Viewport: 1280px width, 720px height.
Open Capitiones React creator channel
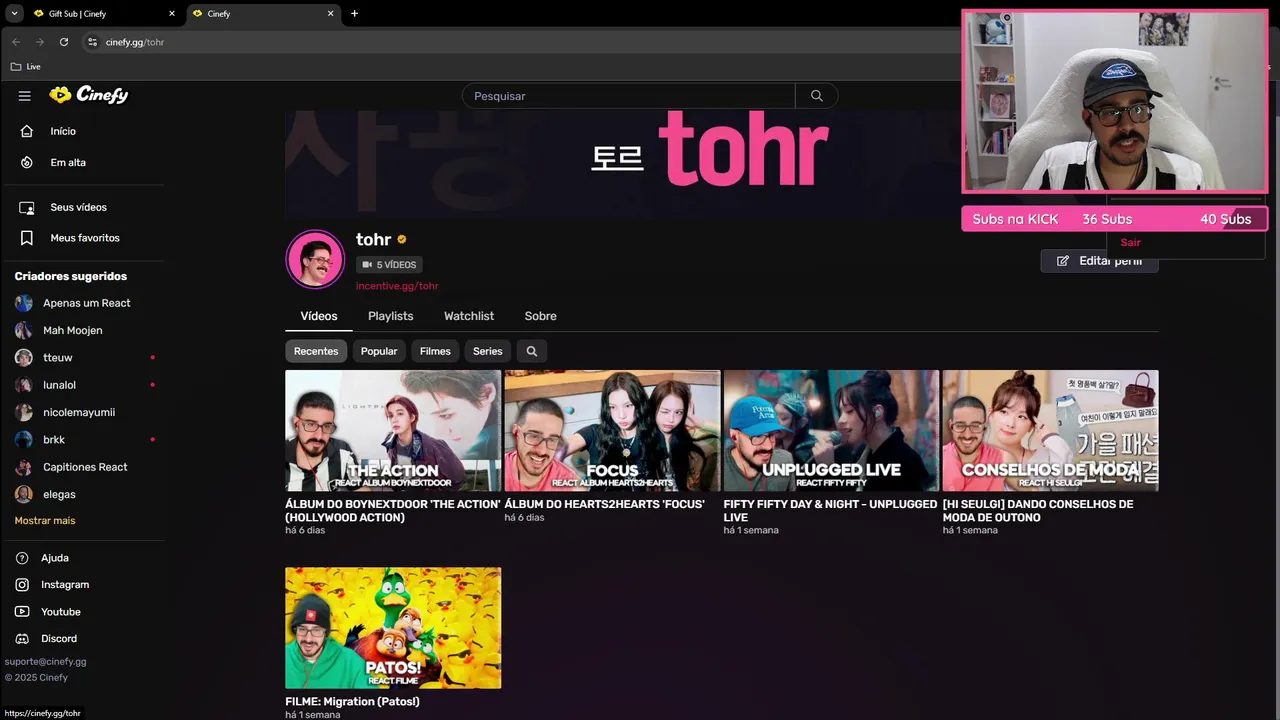tap(85, 467)
